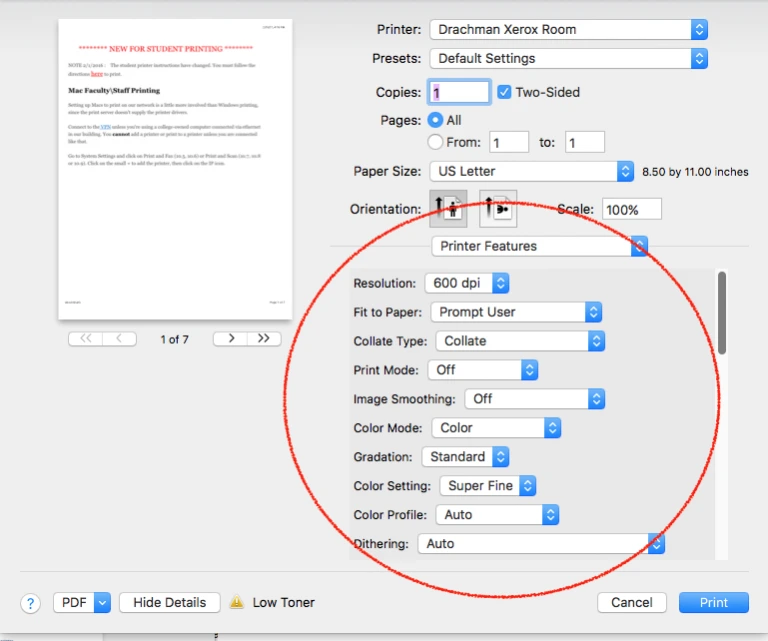The height and width of the screenshot is (641, 768).
Task: Click the Cancel button
Action: [x=632, y=602]
